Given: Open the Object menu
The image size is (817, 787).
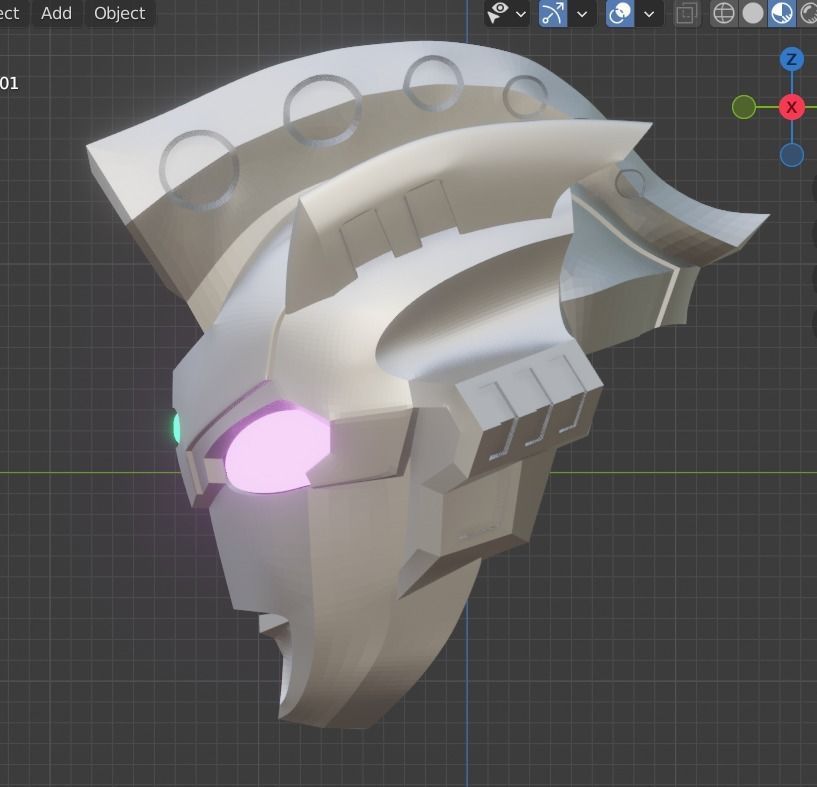Looking at the screenshot, I should pos(119,13).
